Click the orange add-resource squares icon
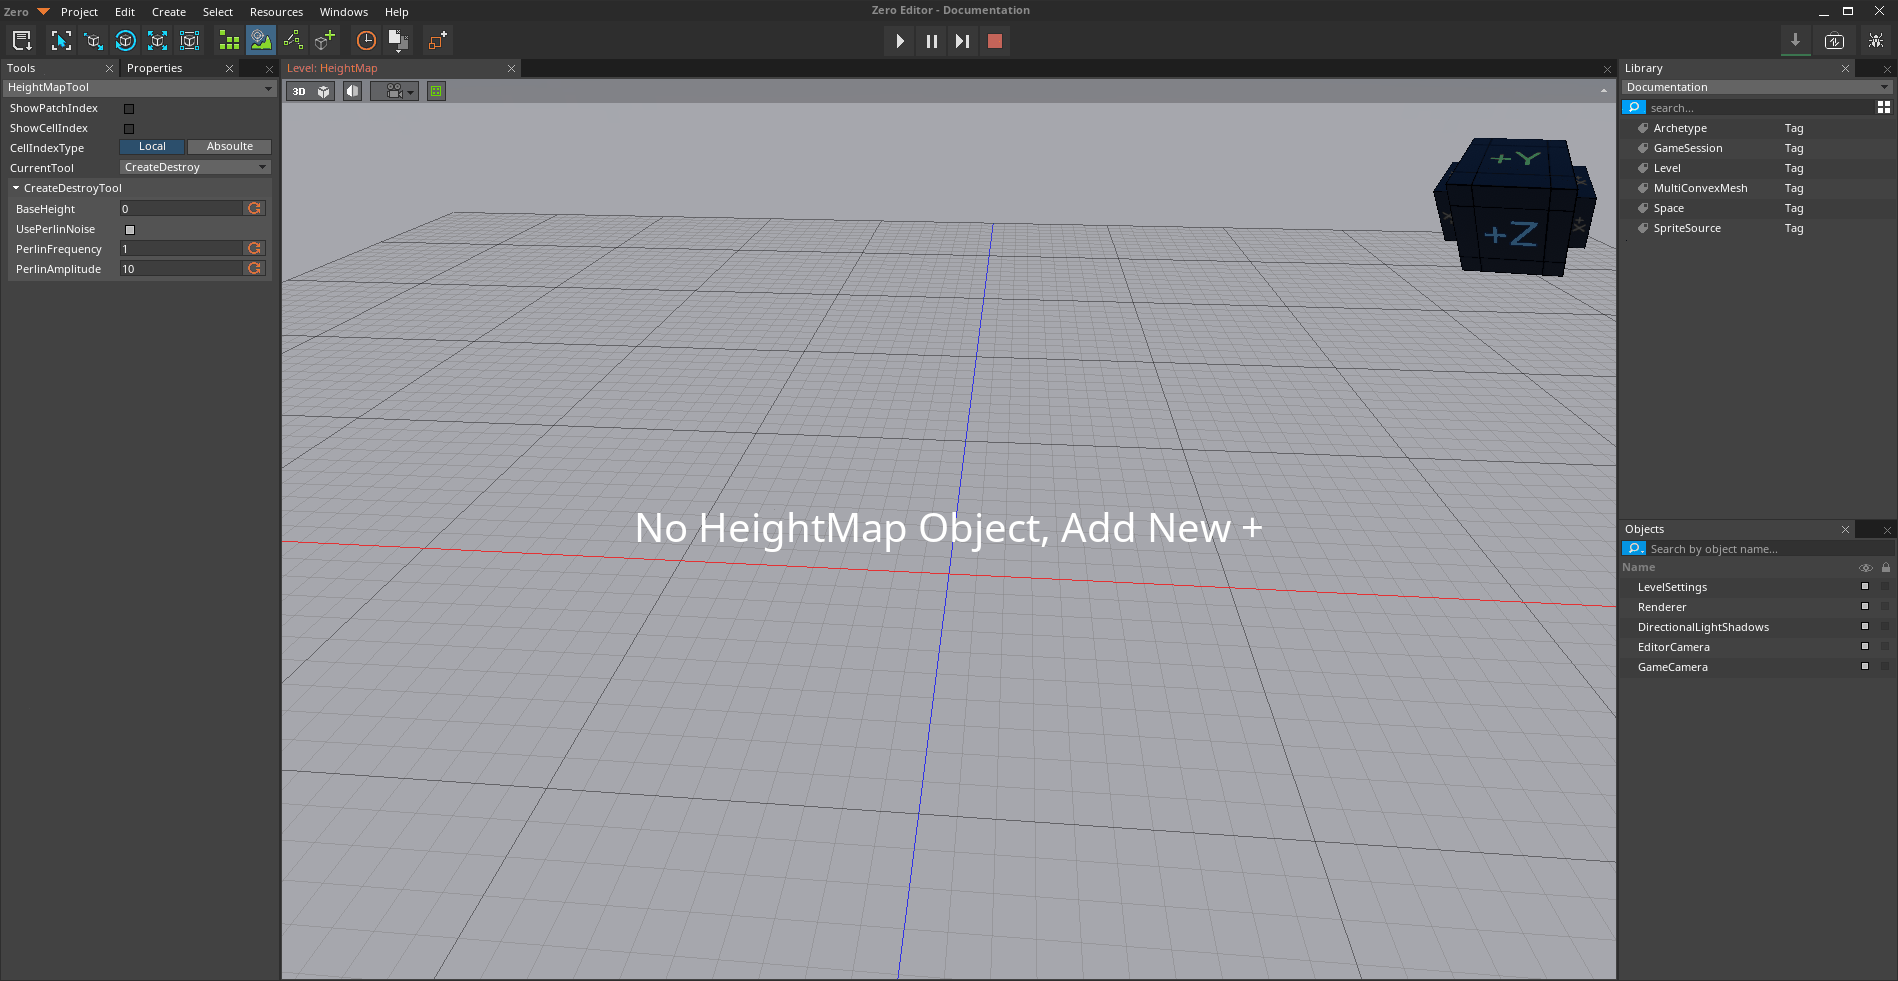This screenshot has height=981, width=1898. [x=438, y=41]
